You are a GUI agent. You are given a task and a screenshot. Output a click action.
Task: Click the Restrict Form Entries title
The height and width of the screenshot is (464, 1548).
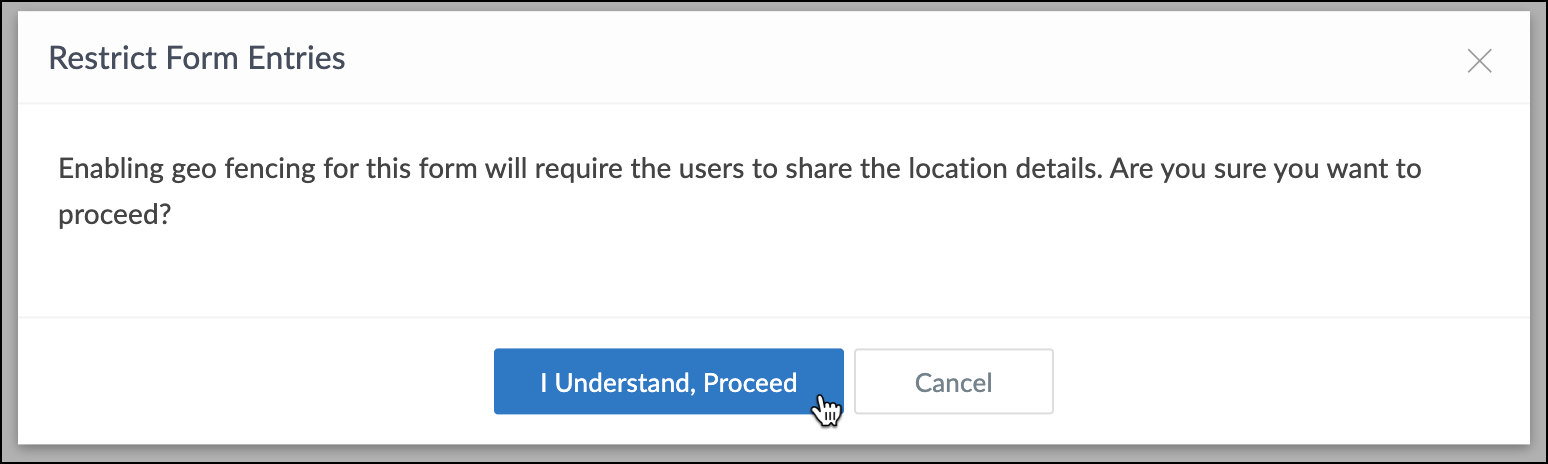[x=197, y=58]
